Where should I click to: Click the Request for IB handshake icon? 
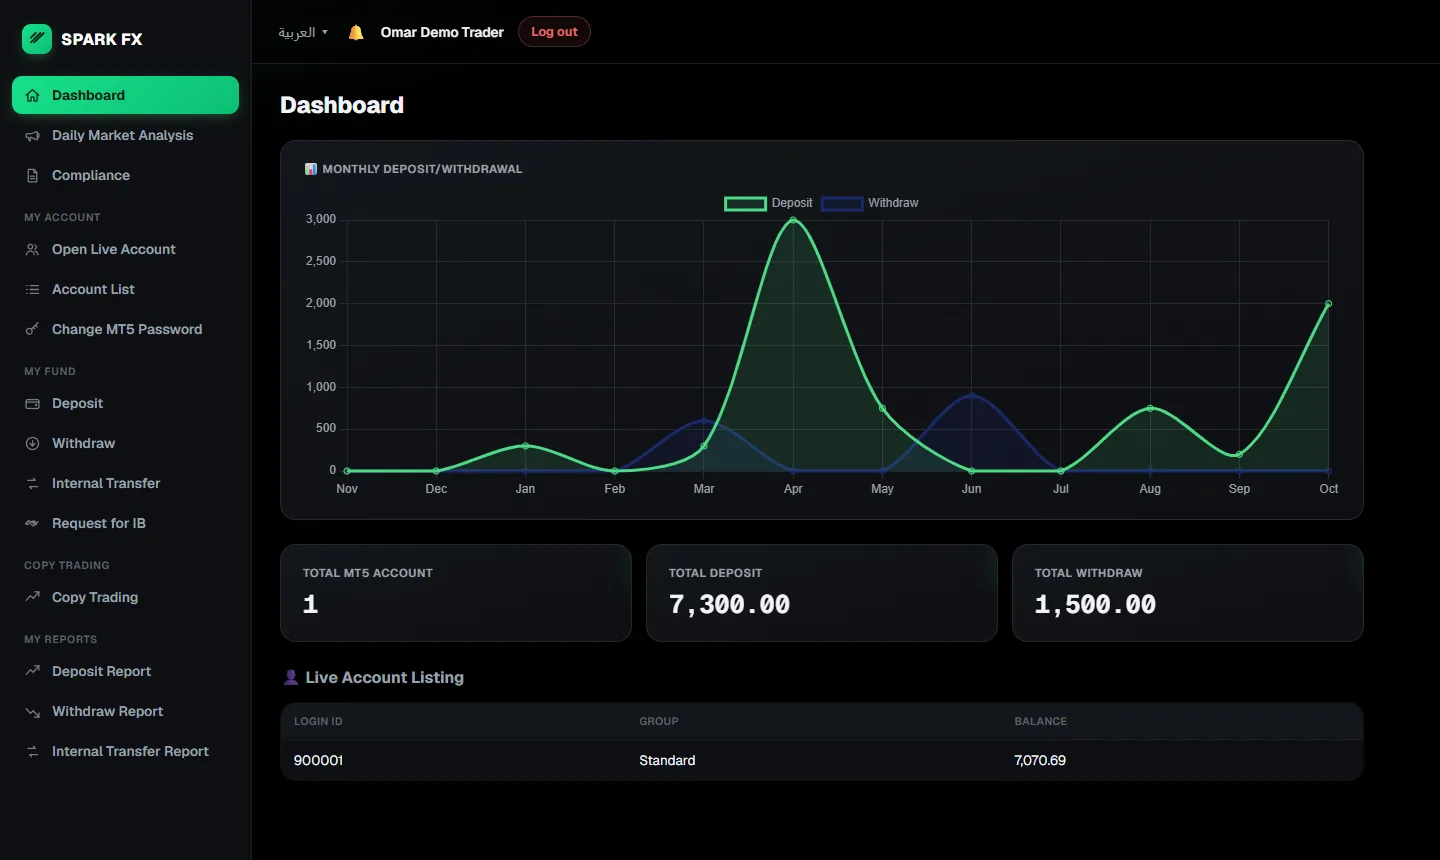pos(32,524)
